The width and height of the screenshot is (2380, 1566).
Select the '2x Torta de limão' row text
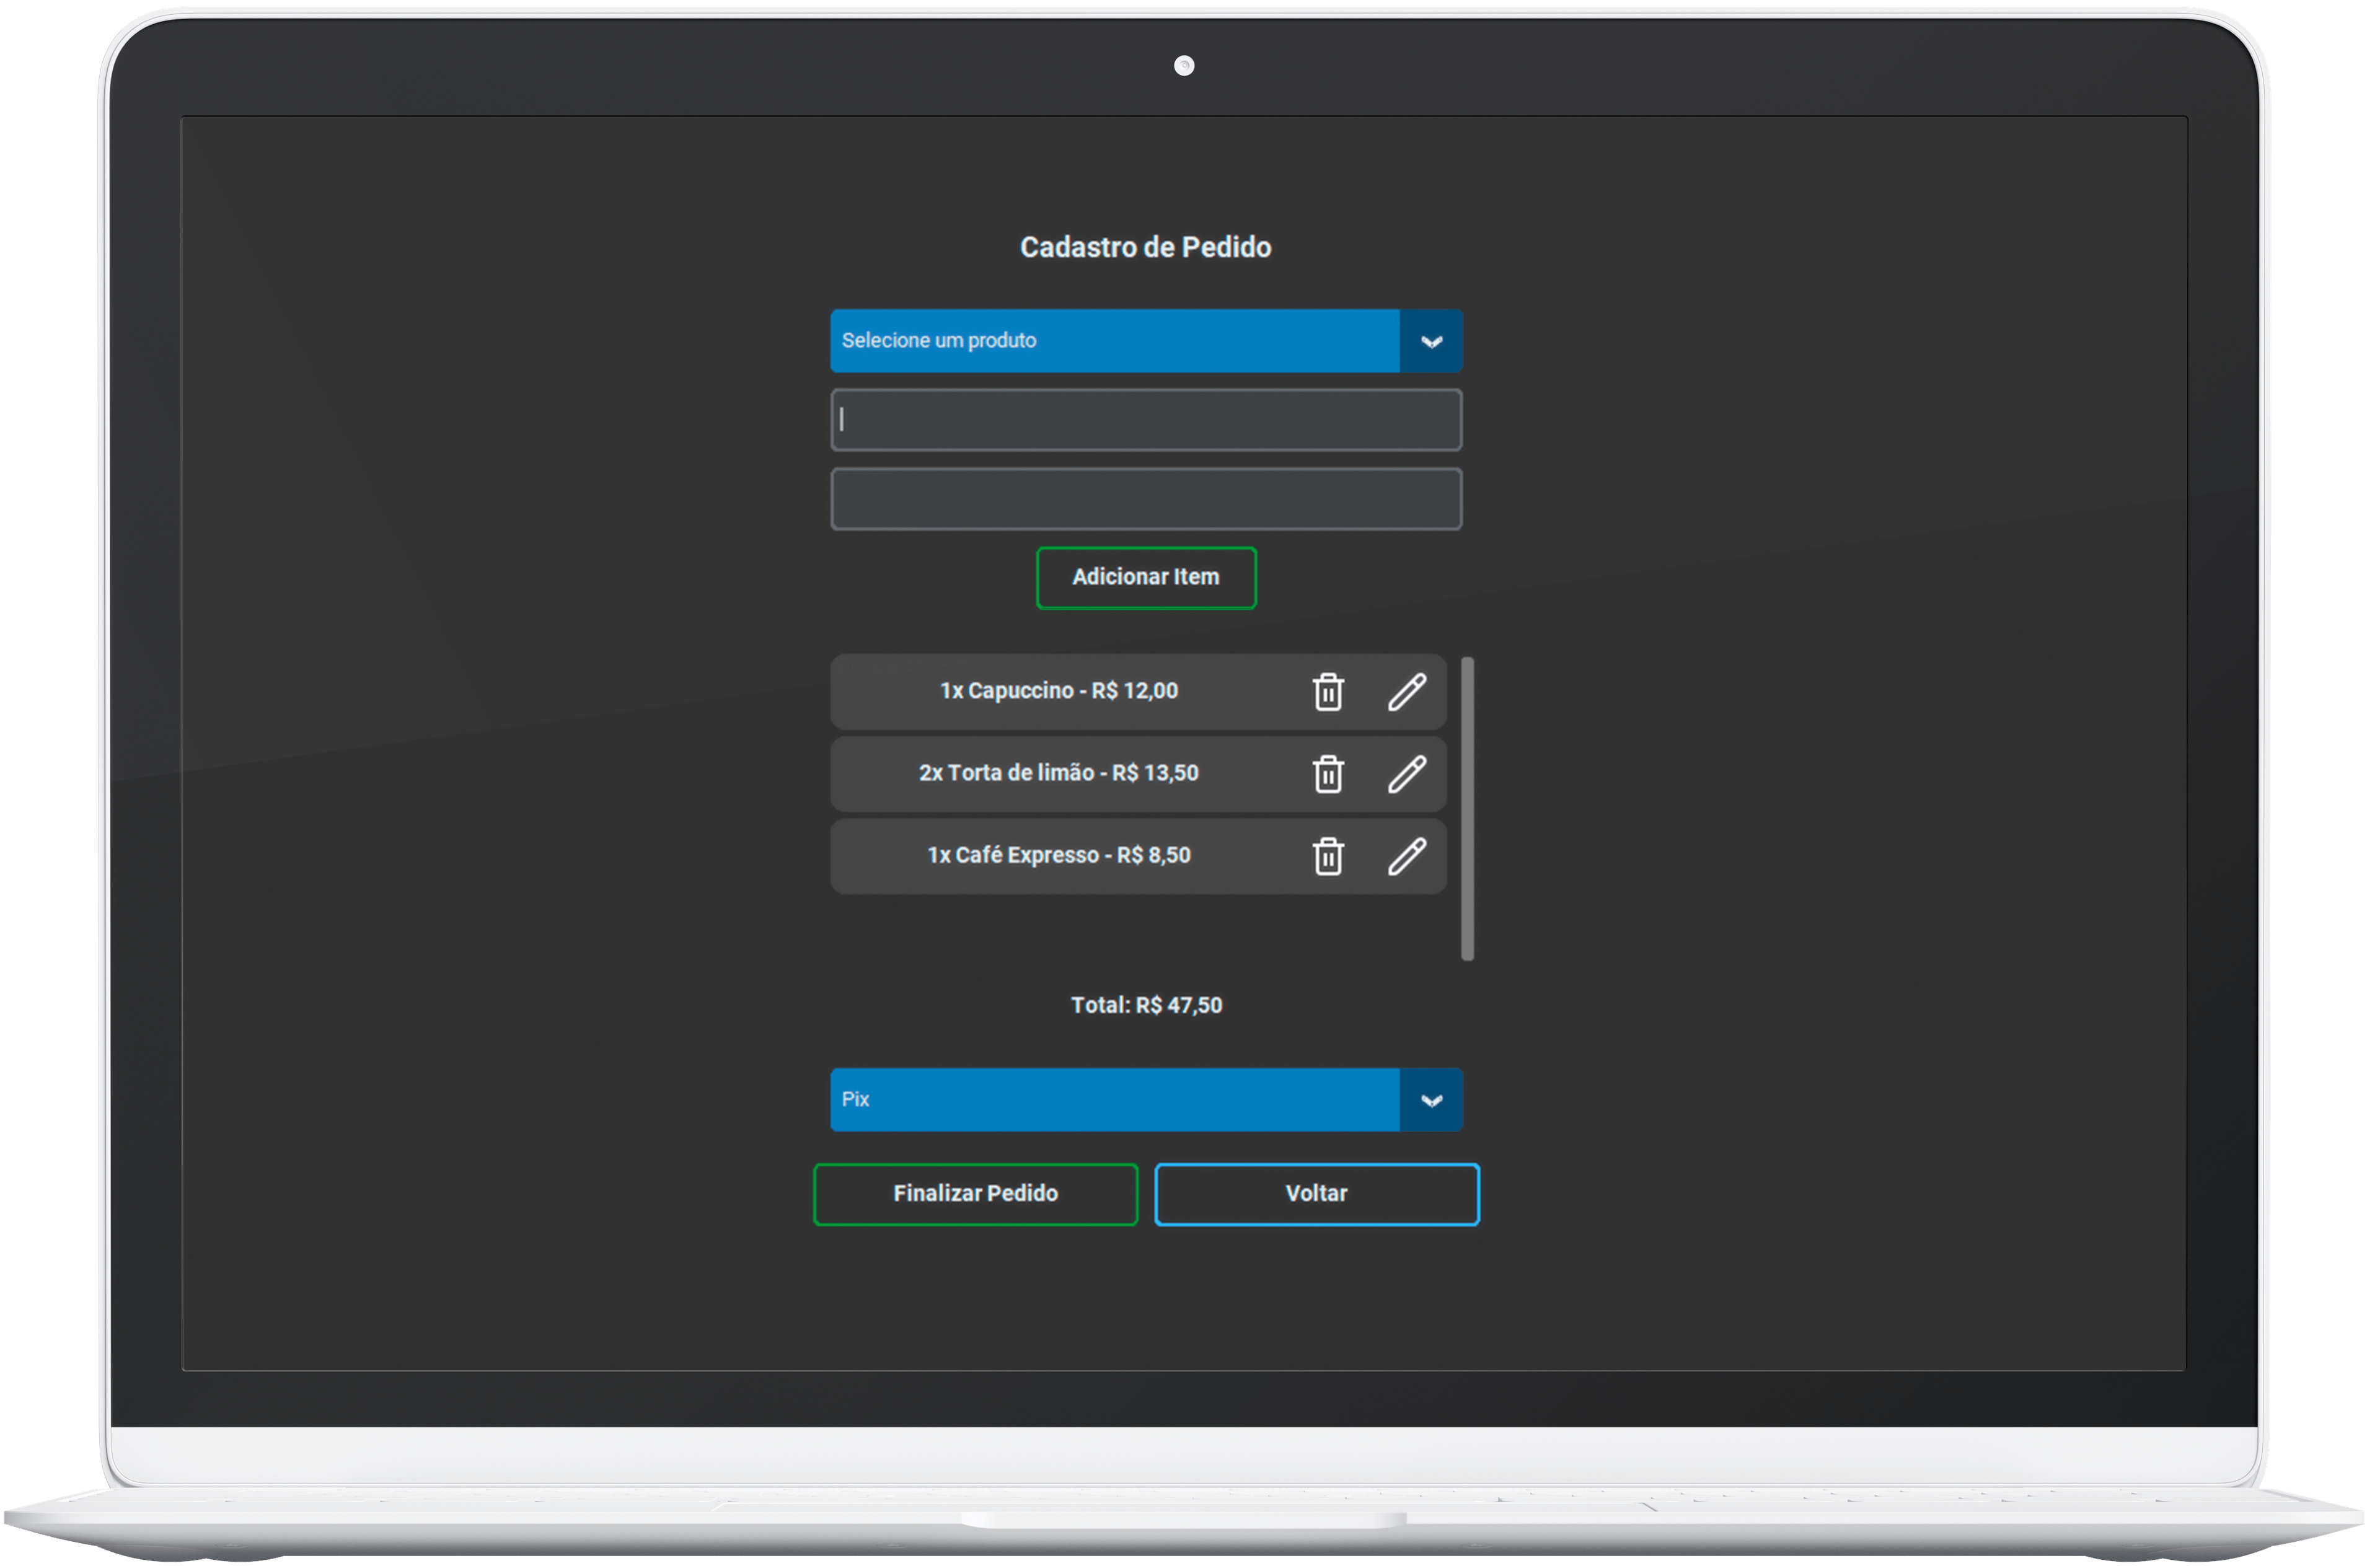click(x=1058, y=773)
